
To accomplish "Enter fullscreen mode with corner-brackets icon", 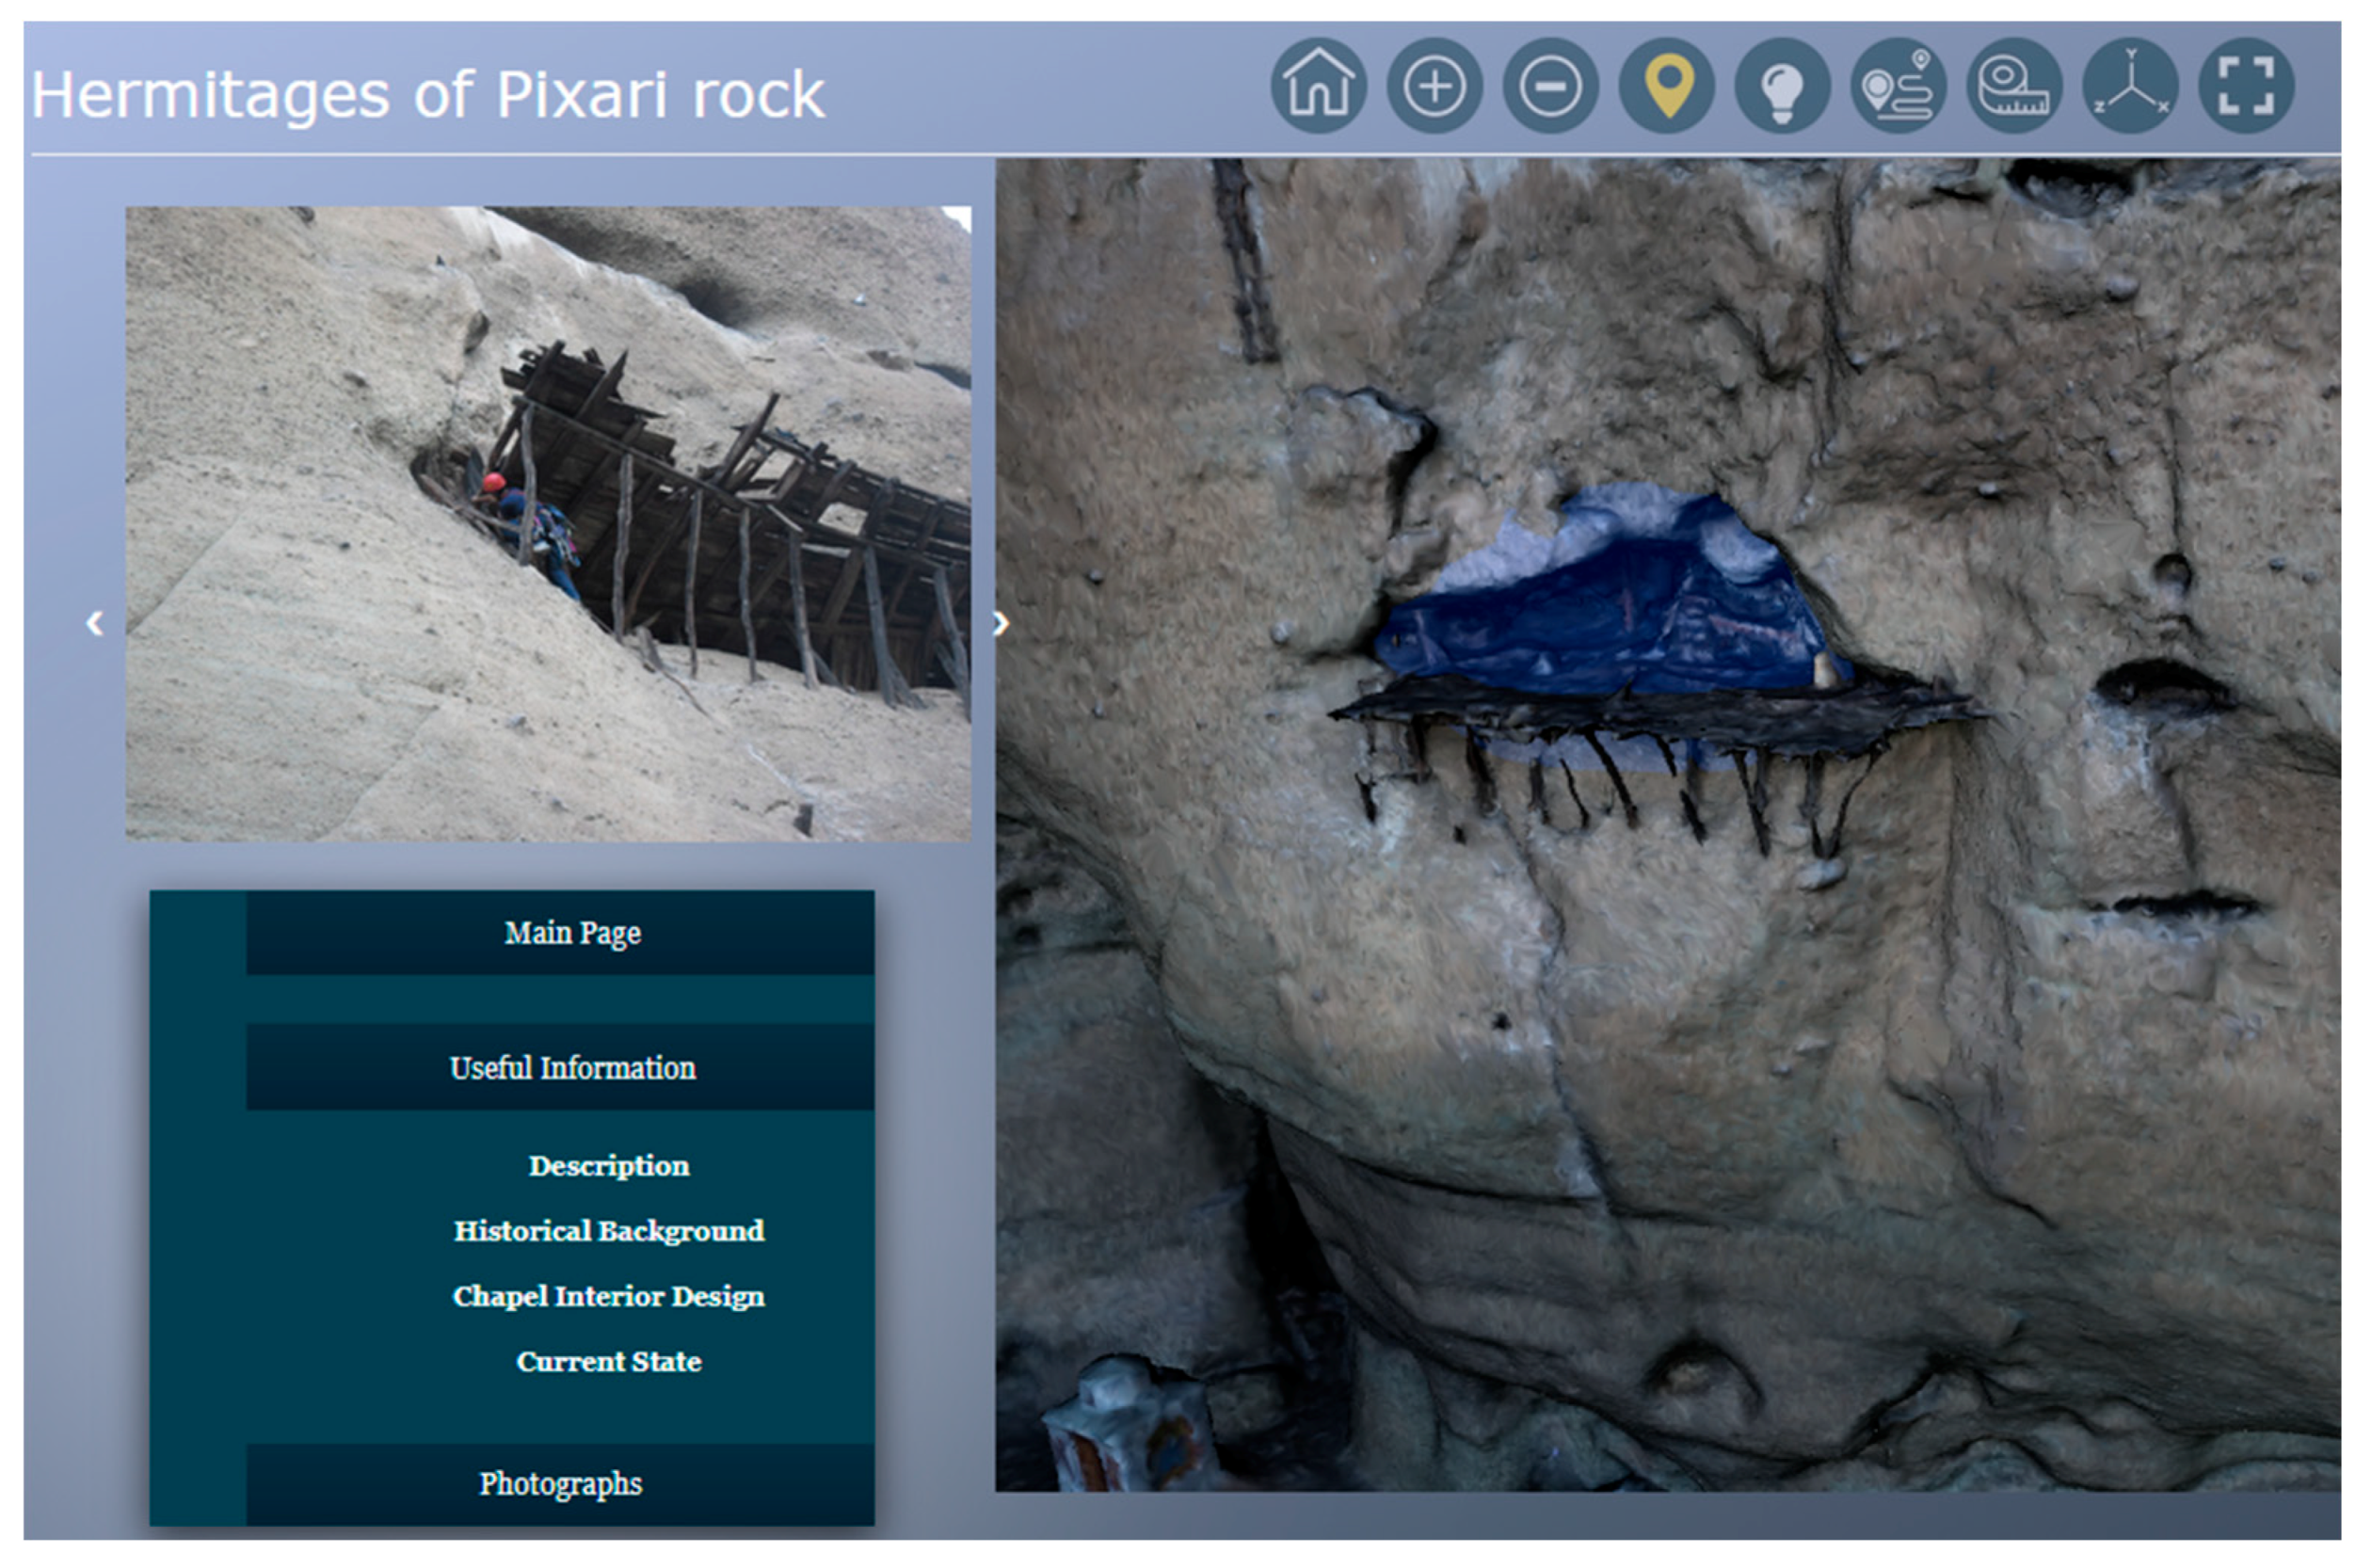I will [2245, 86].
